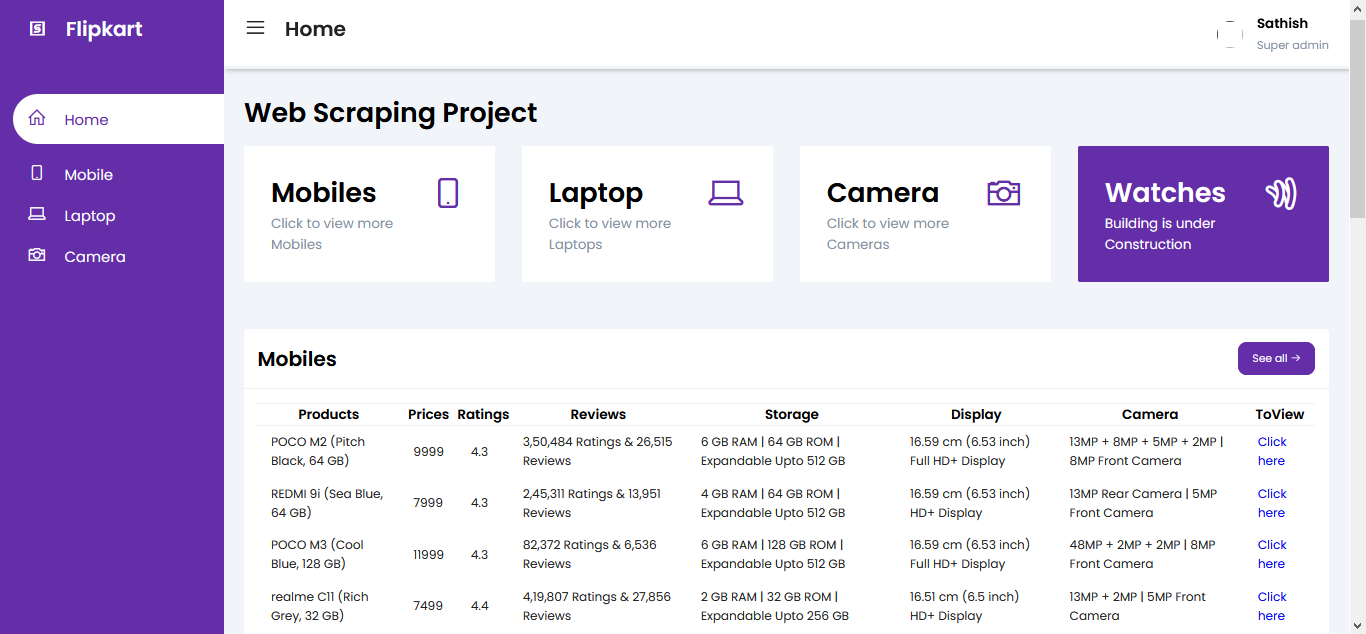Click the watch icon on Watches card
1366x634 pixels.
click(1281, 193)
